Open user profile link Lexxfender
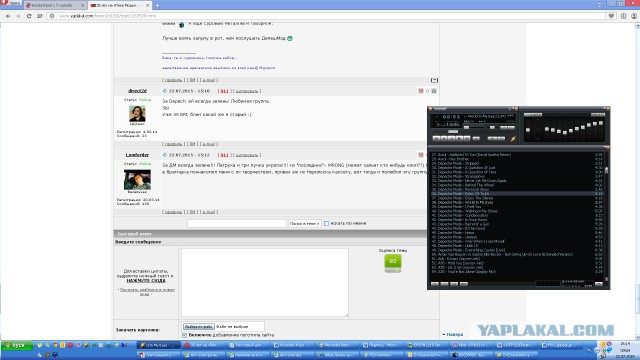 click(x=137, y=155)
